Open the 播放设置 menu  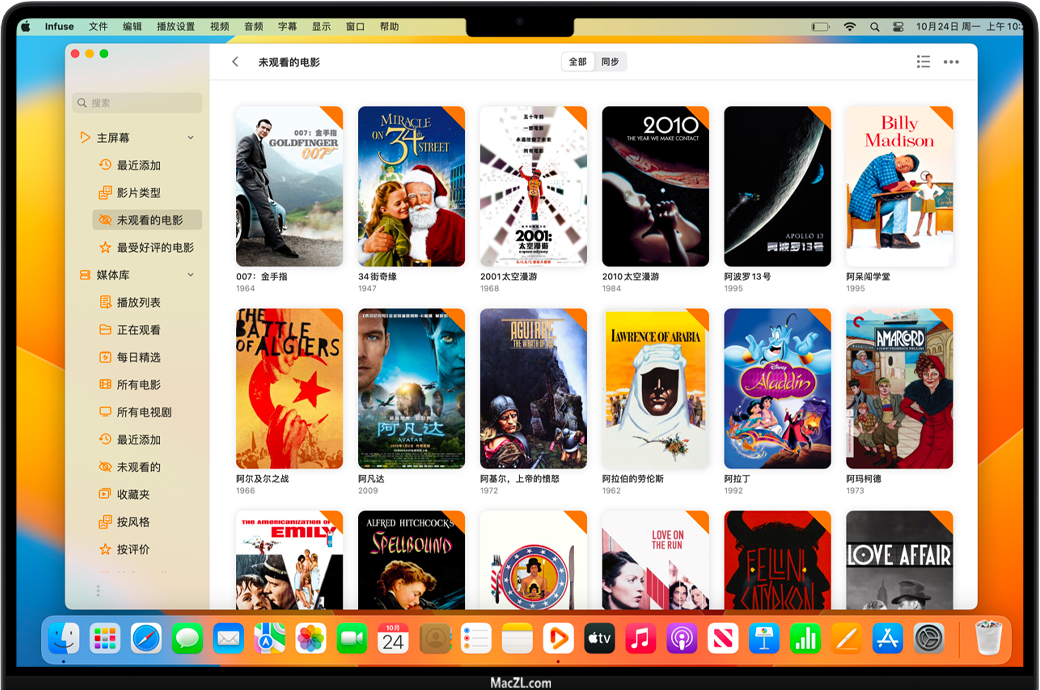[x=176, y=27]
